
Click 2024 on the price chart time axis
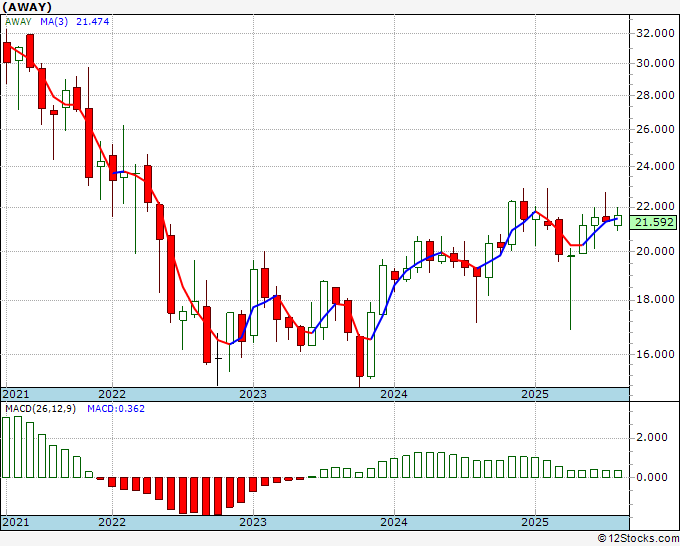coord(394,394)
